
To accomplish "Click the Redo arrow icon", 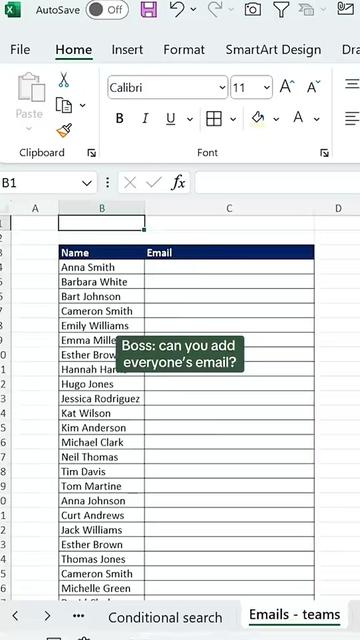I will click(x=215, y=9).
